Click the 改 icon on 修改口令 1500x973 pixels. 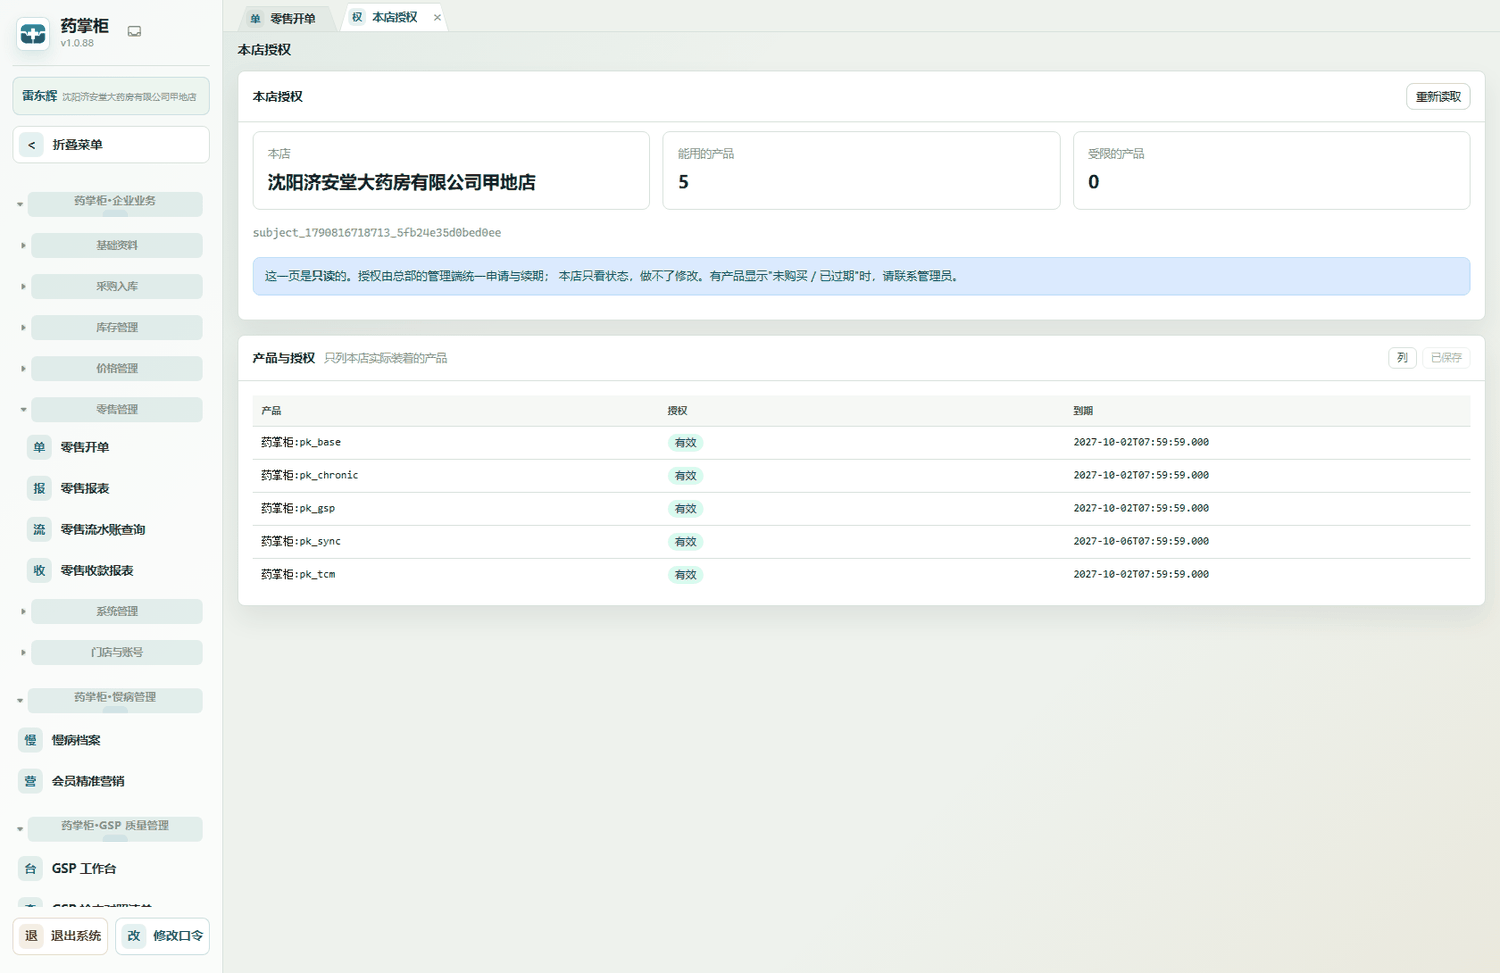point(133,936)
